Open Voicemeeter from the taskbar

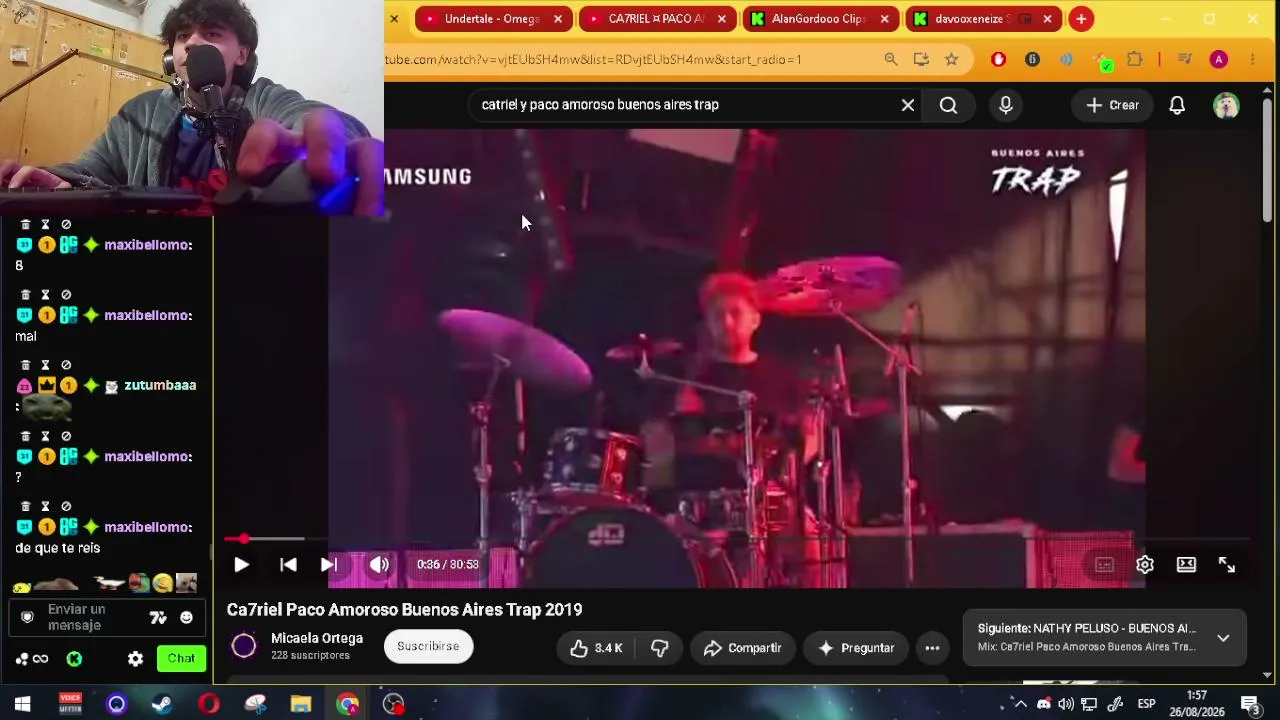(70, 704)
